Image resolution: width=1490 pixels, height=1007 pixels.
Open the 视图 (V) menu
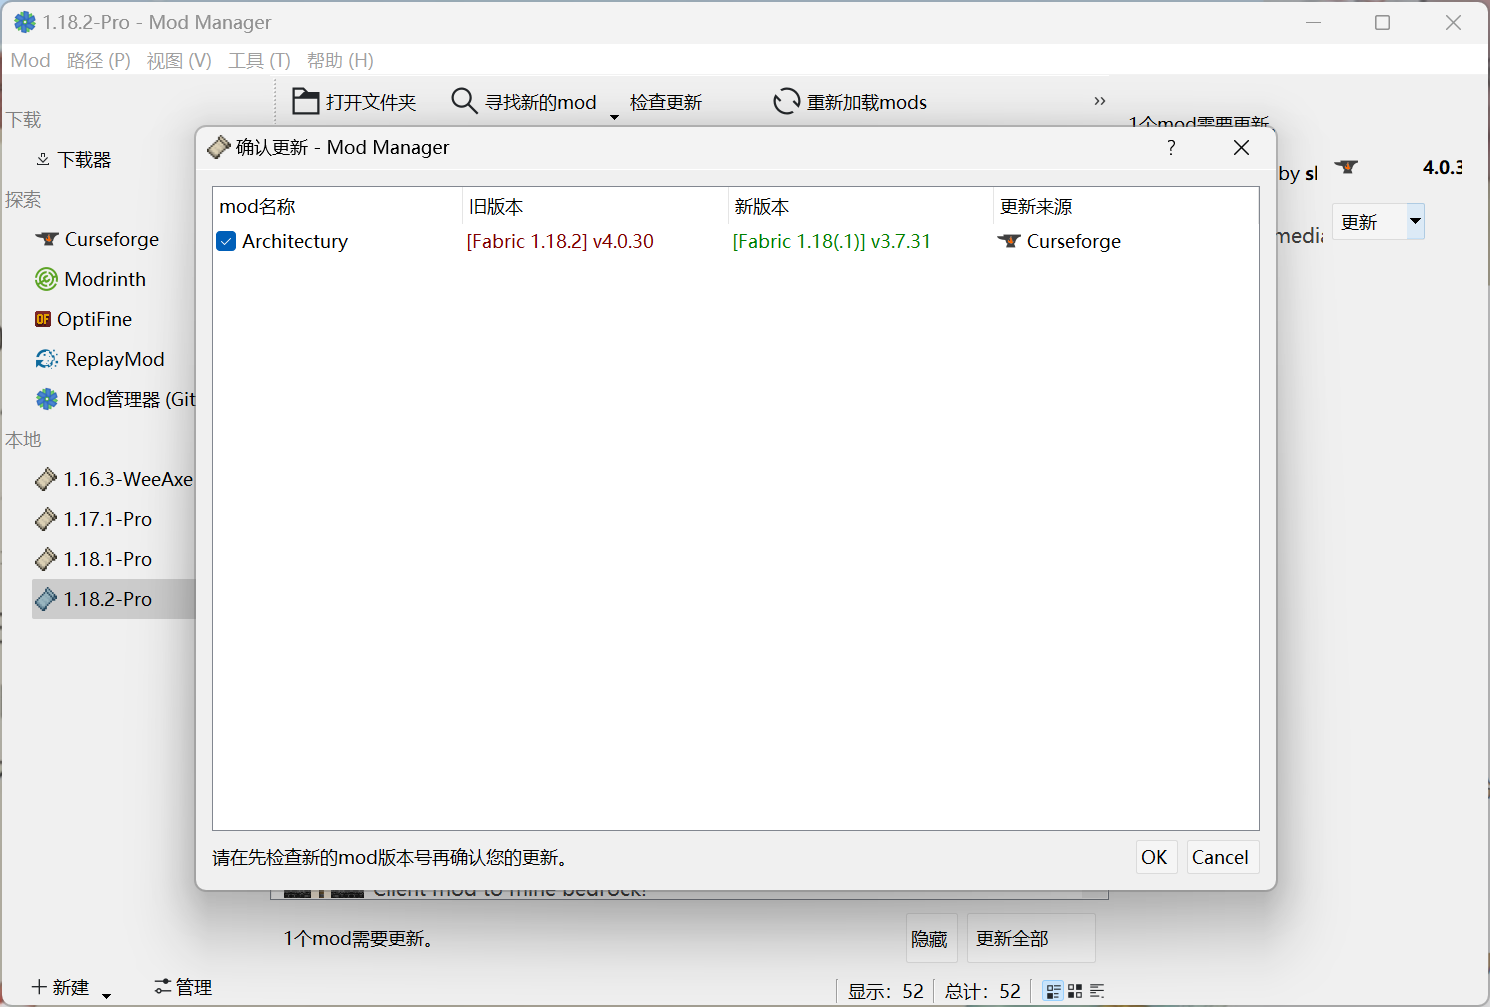pyautogui.click(x=179, y=60)
